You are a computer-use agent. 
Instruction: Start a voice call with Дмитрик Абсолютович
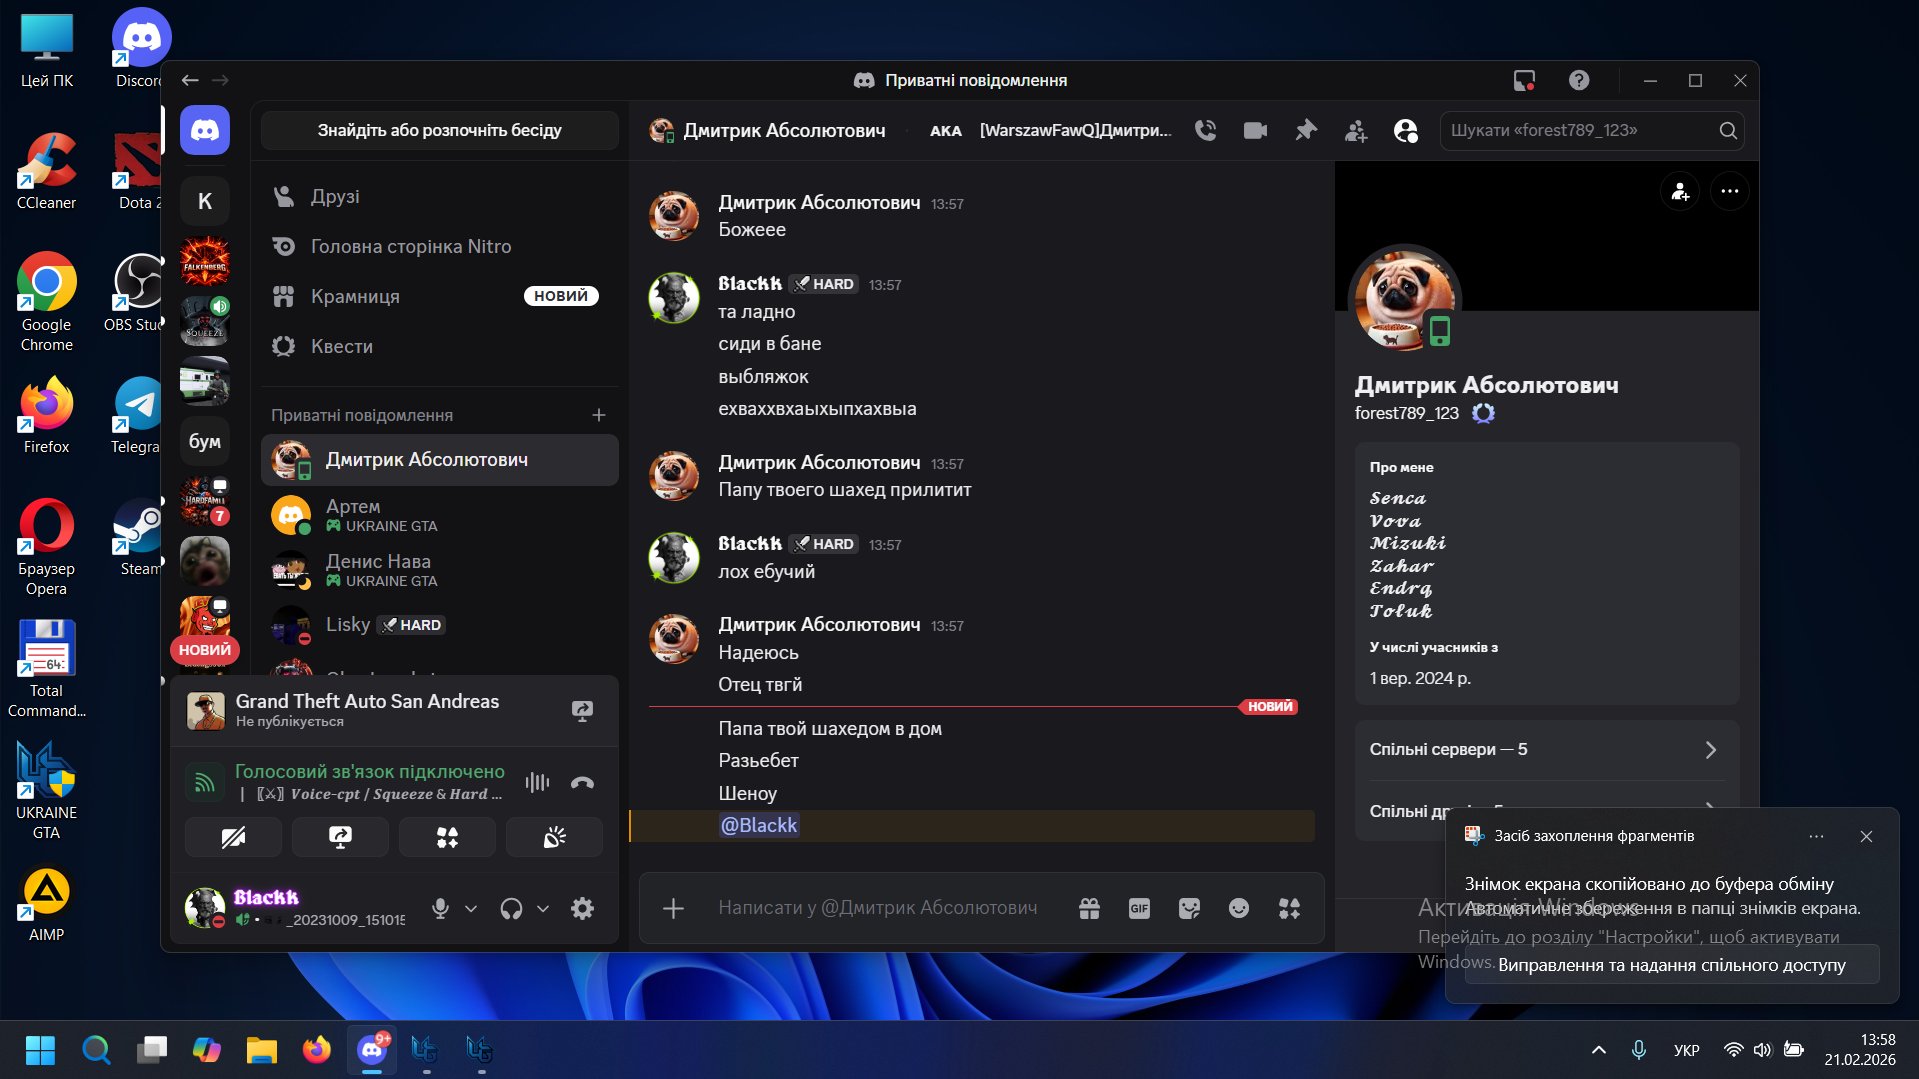pos(1206,130)
